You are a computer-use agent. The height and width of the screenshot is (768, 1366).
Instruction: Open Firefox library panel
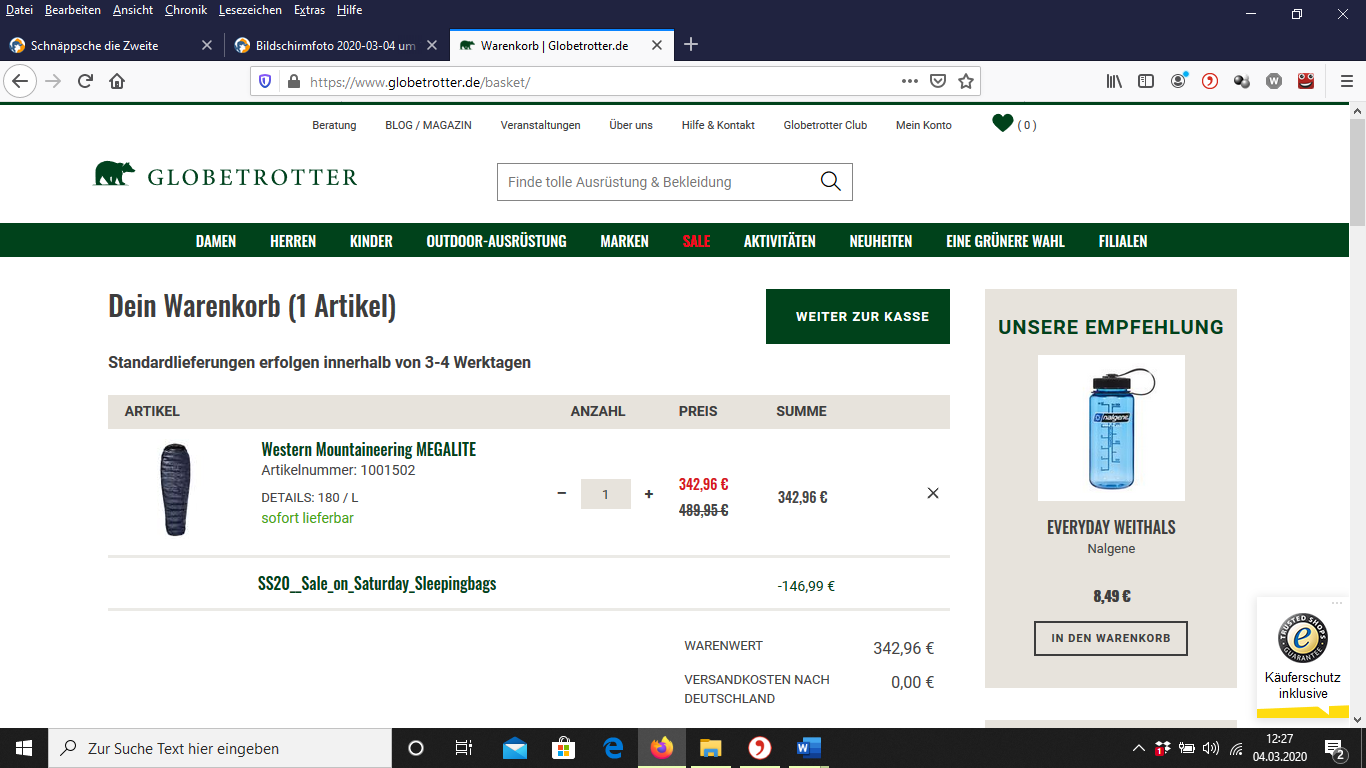pyautogui.click(x=1114, y=81)
